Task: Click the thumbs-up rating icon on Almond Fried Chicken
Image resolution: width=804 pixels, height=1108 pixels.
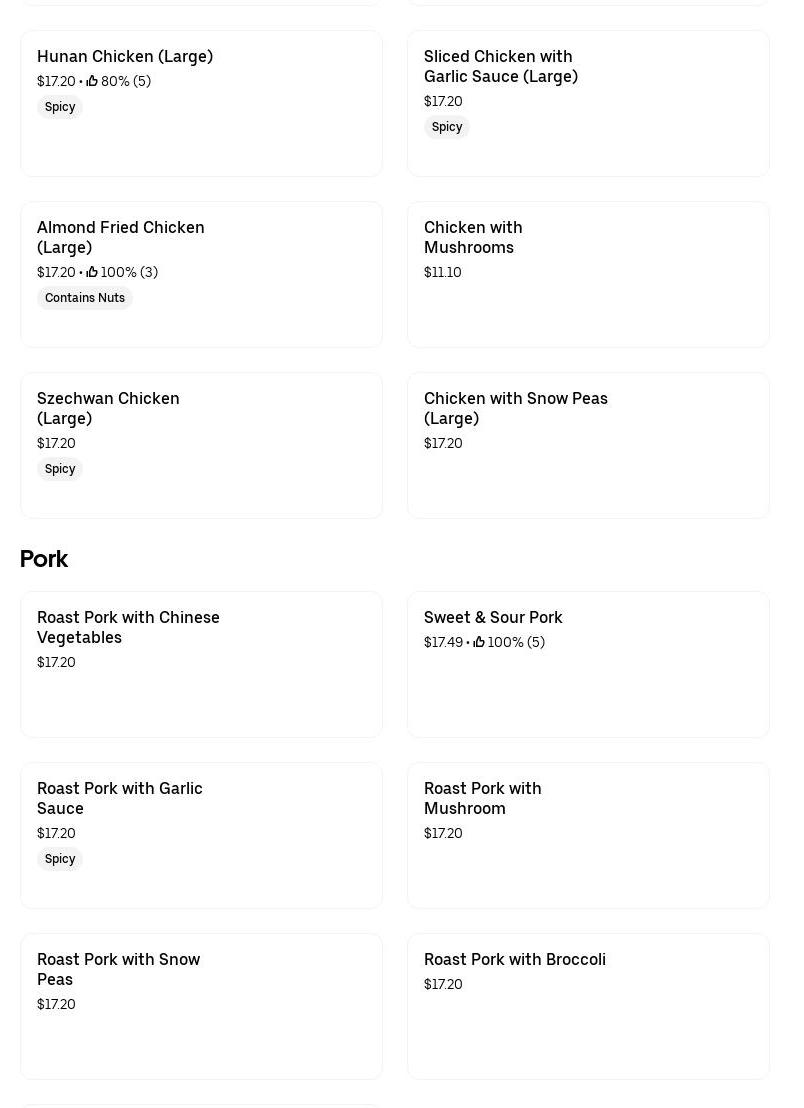Action: point(92,272)
